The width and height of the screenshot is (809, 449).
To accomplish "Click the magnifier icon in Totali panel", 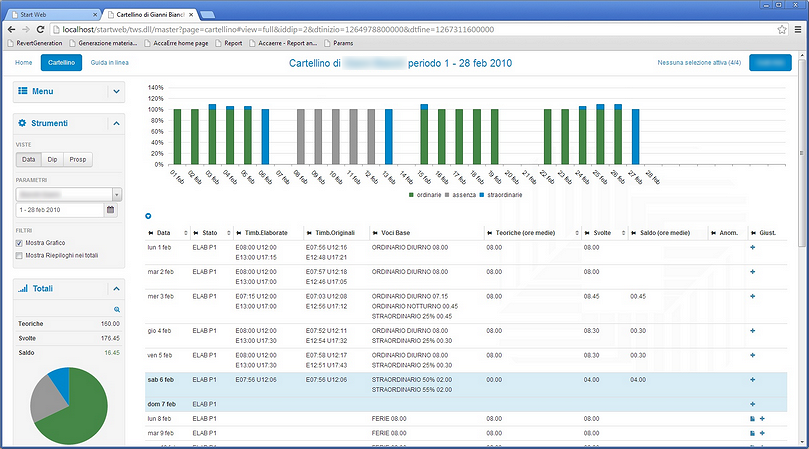I will [117, 310].
